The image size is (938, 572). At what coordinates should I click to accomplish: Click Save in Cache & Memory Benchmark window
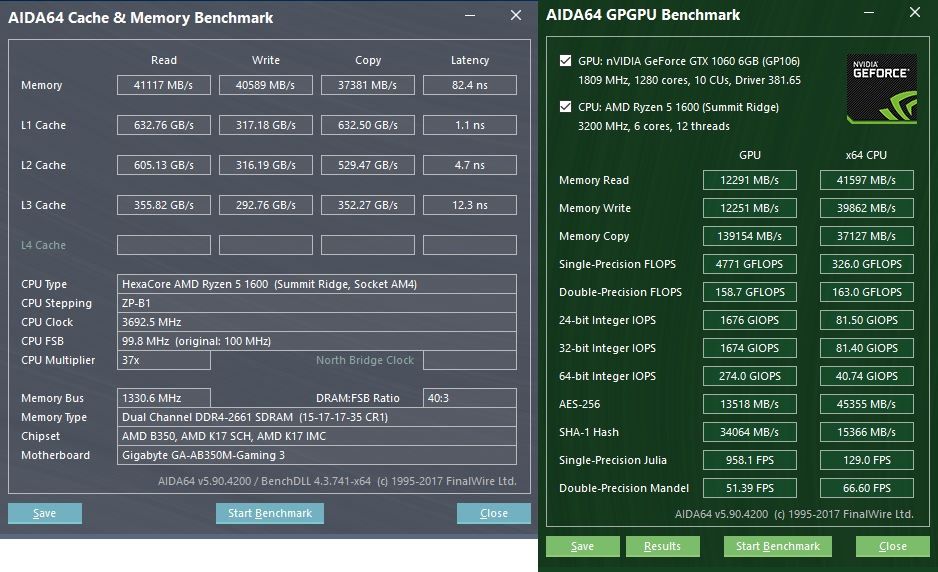pyautogui.click(x=45, y=513)
